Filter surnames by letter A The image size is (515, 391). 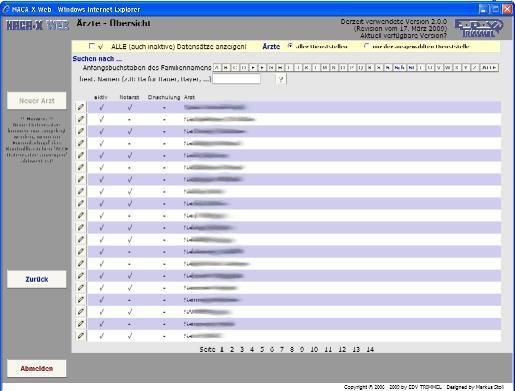[x=217, y=68]
